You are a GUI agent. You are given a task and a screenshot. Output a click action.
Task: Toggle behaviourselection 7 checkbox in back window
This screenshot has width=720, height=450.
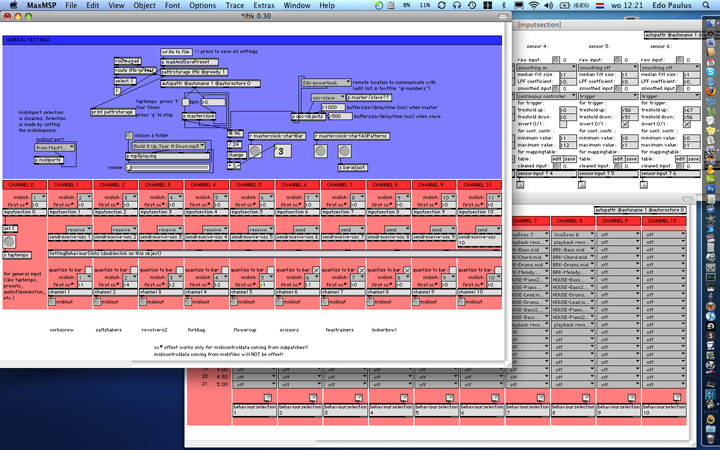540,398
